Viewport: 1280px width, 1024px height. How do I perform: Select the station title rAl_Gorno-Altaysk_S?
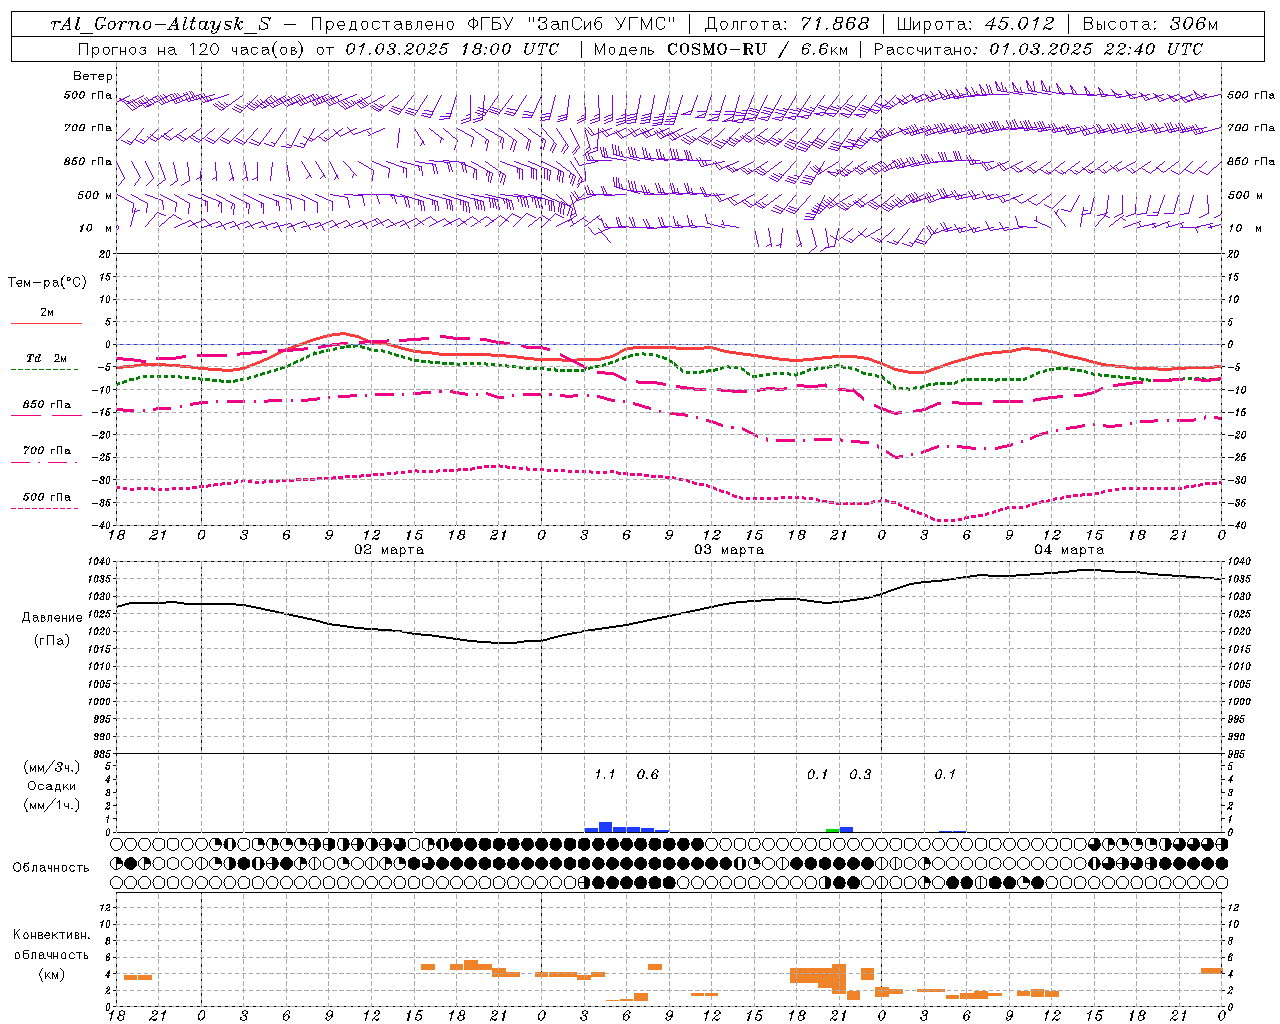pos(161,24)
